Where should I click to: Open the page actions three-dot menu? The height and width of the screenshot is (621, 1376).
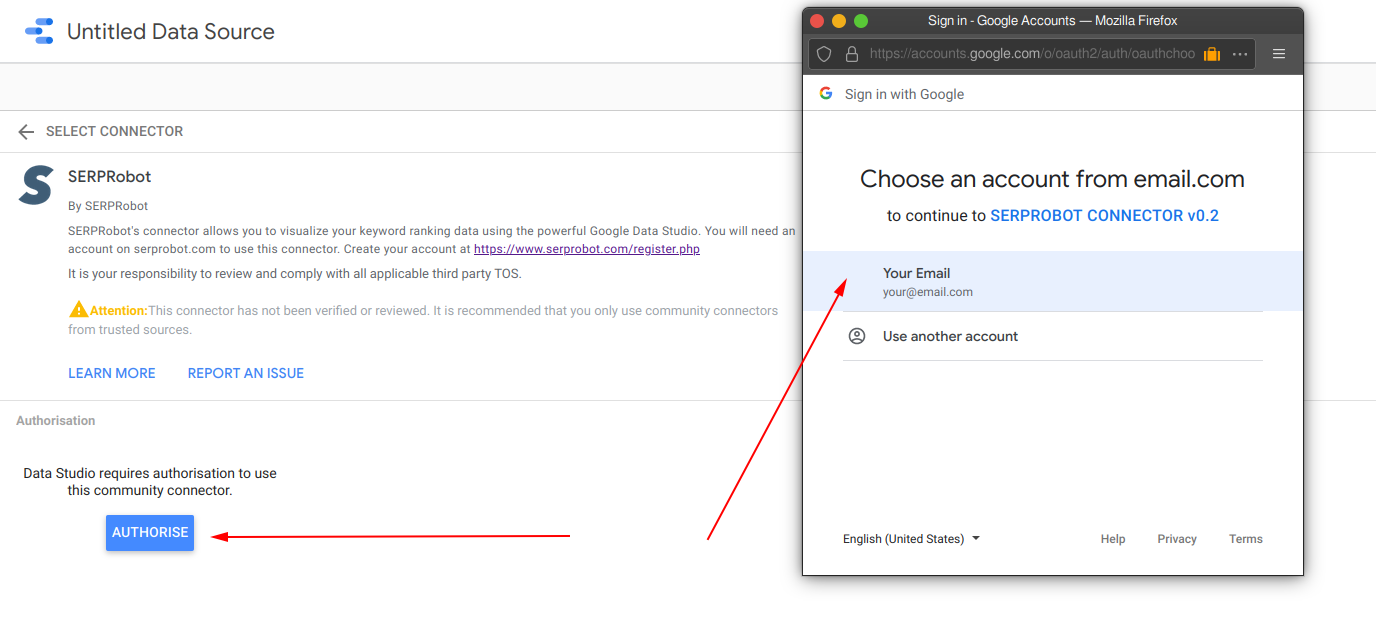(x=1240, y=54)
